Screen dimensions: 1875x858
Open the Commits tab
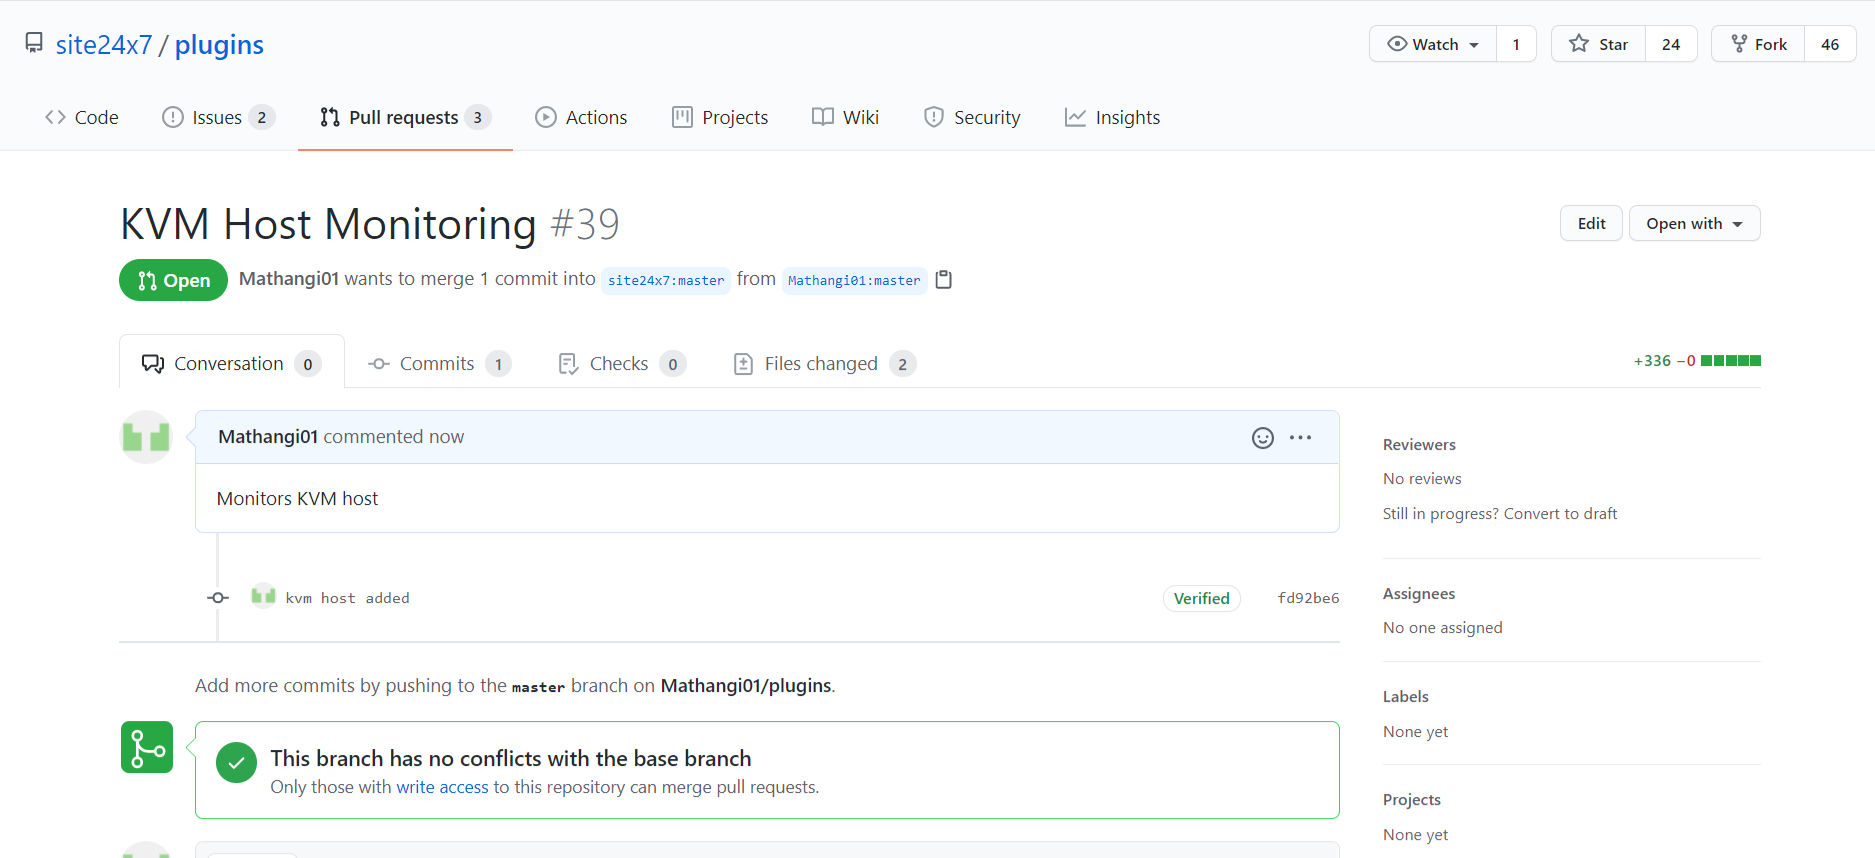click(x=438, y=364)
